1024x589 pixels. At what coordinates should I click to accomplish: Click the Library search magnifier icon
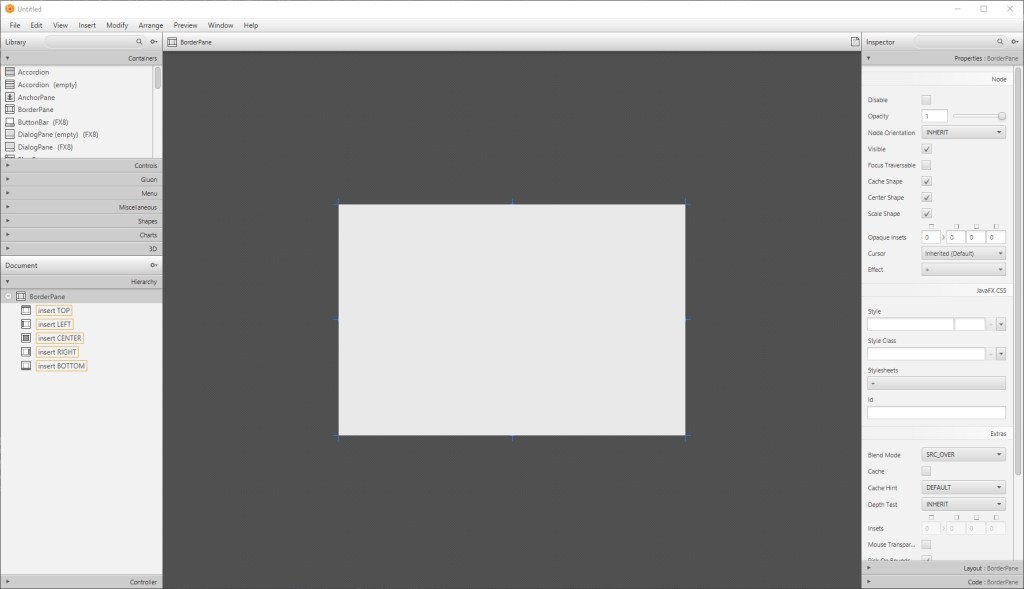(x=139, y=42)
